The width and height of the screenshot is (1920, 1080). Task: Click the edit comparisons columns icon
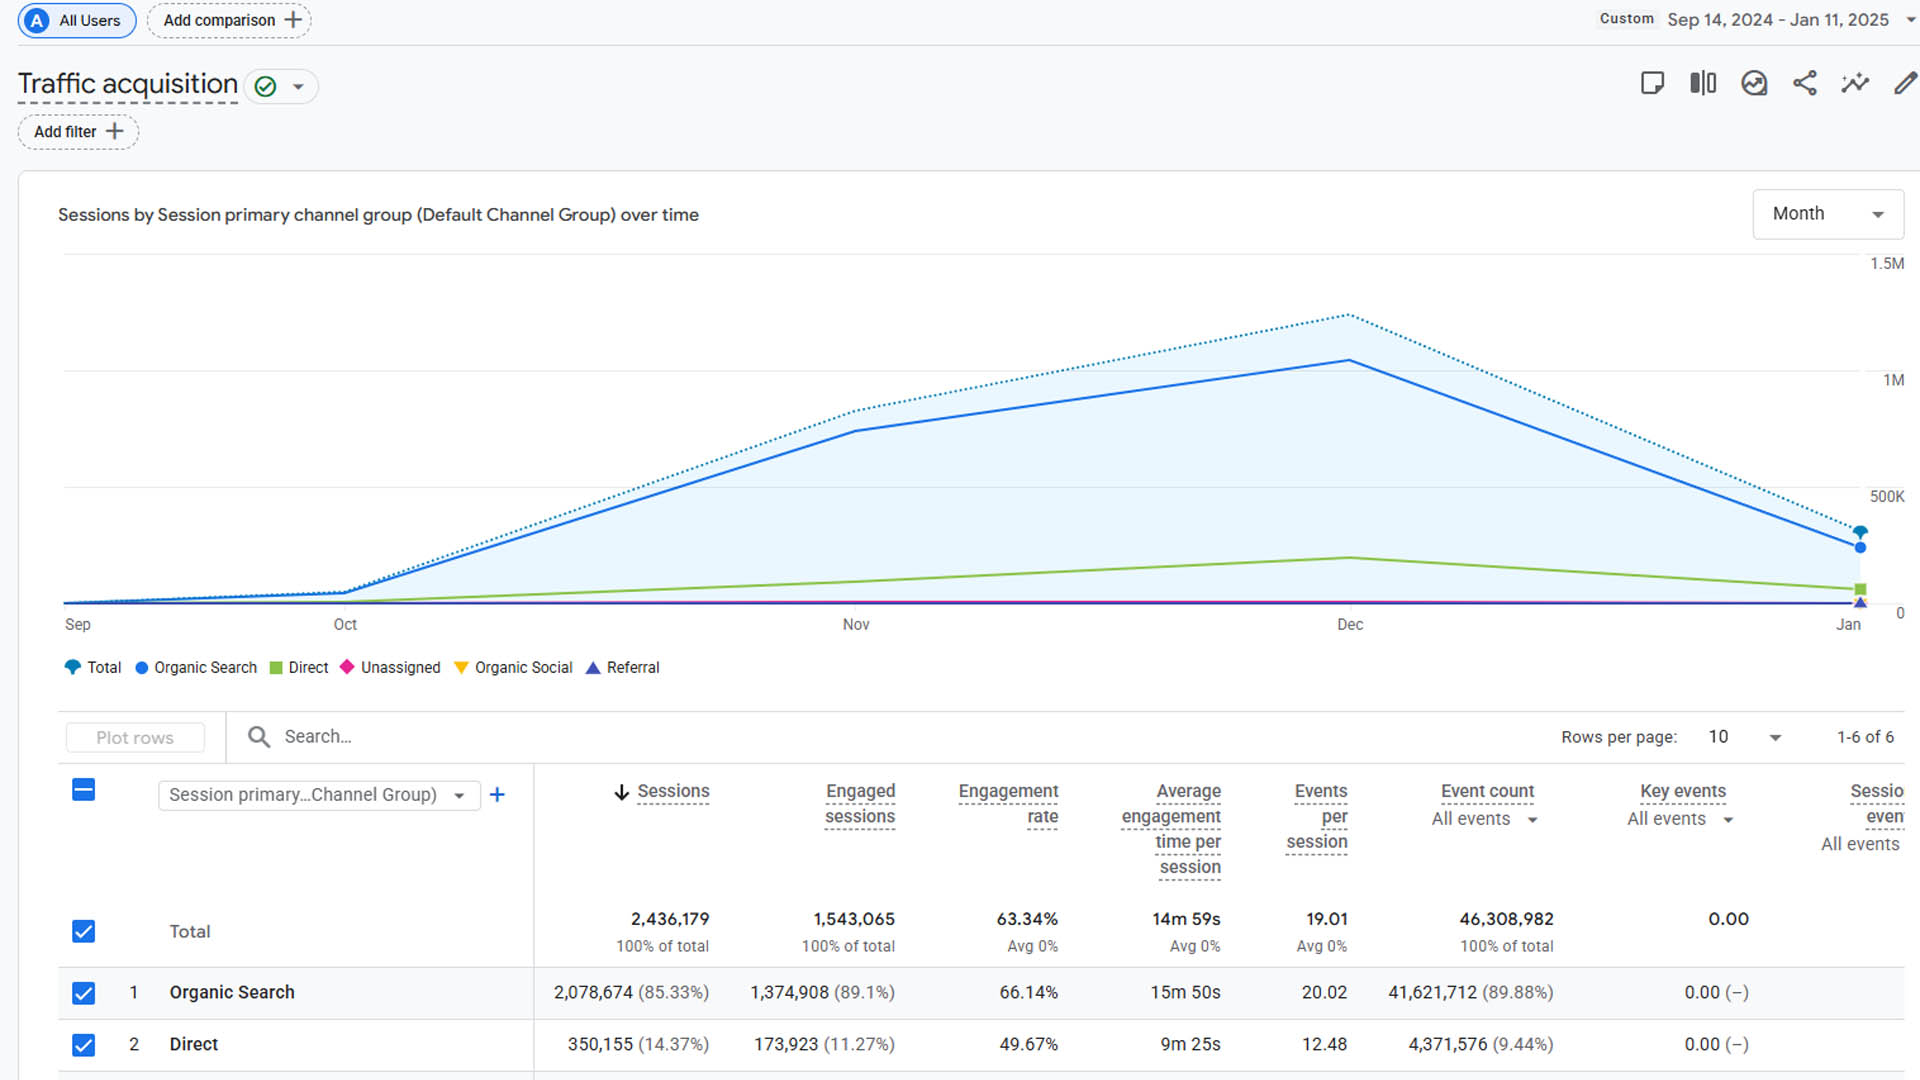tap(1703, 83)
